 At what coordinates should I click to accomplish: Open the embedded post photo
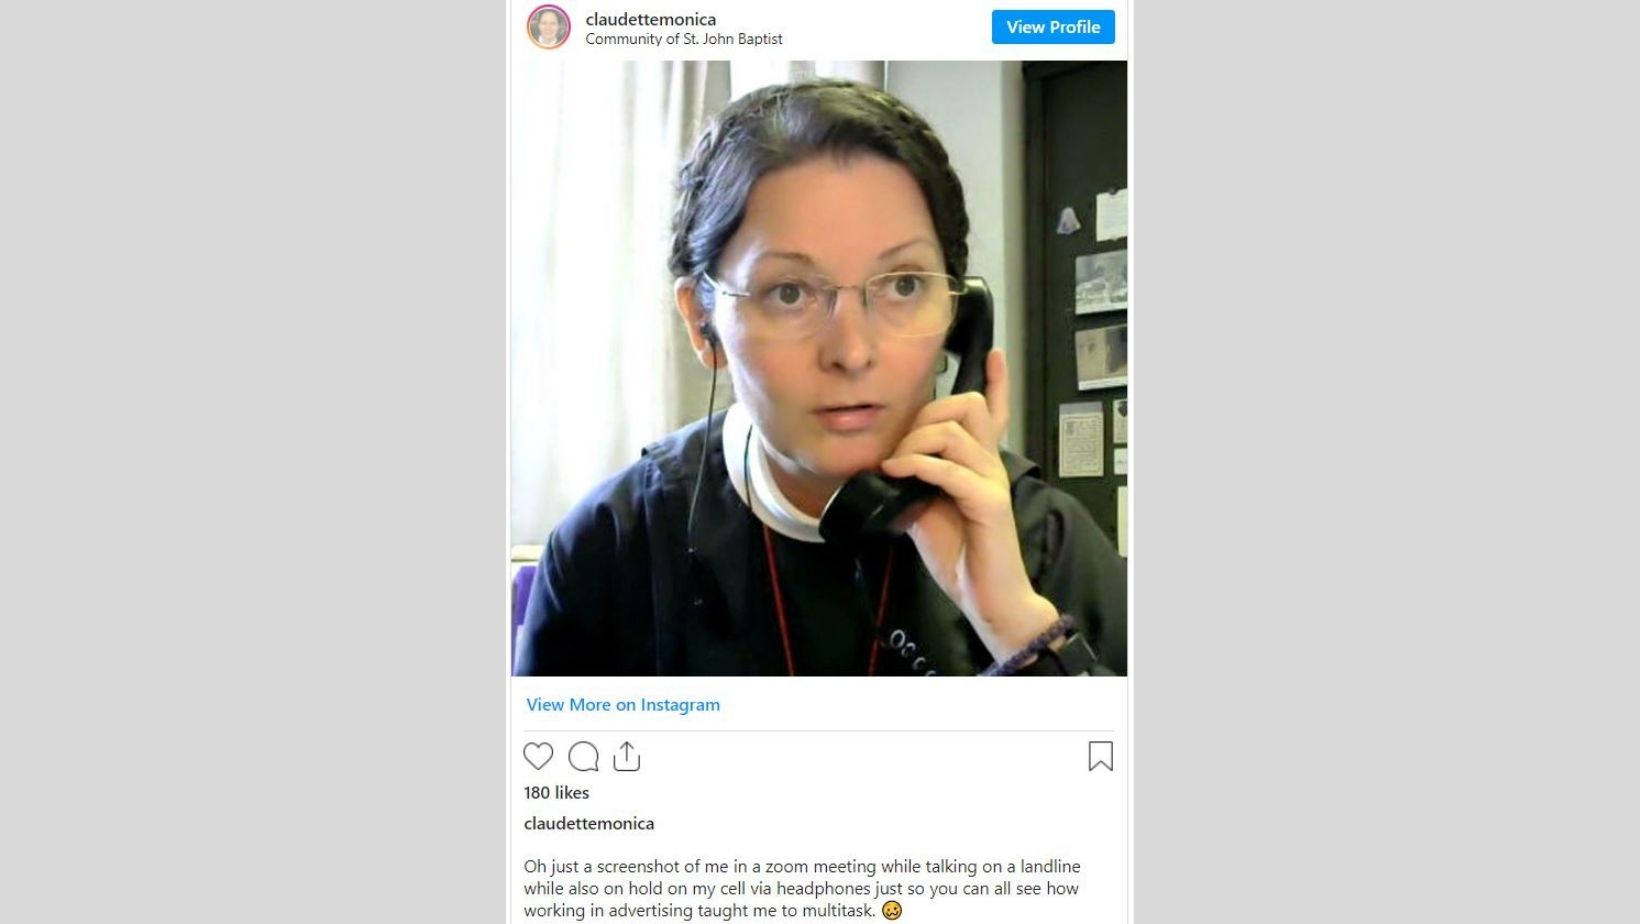[819, 368]
